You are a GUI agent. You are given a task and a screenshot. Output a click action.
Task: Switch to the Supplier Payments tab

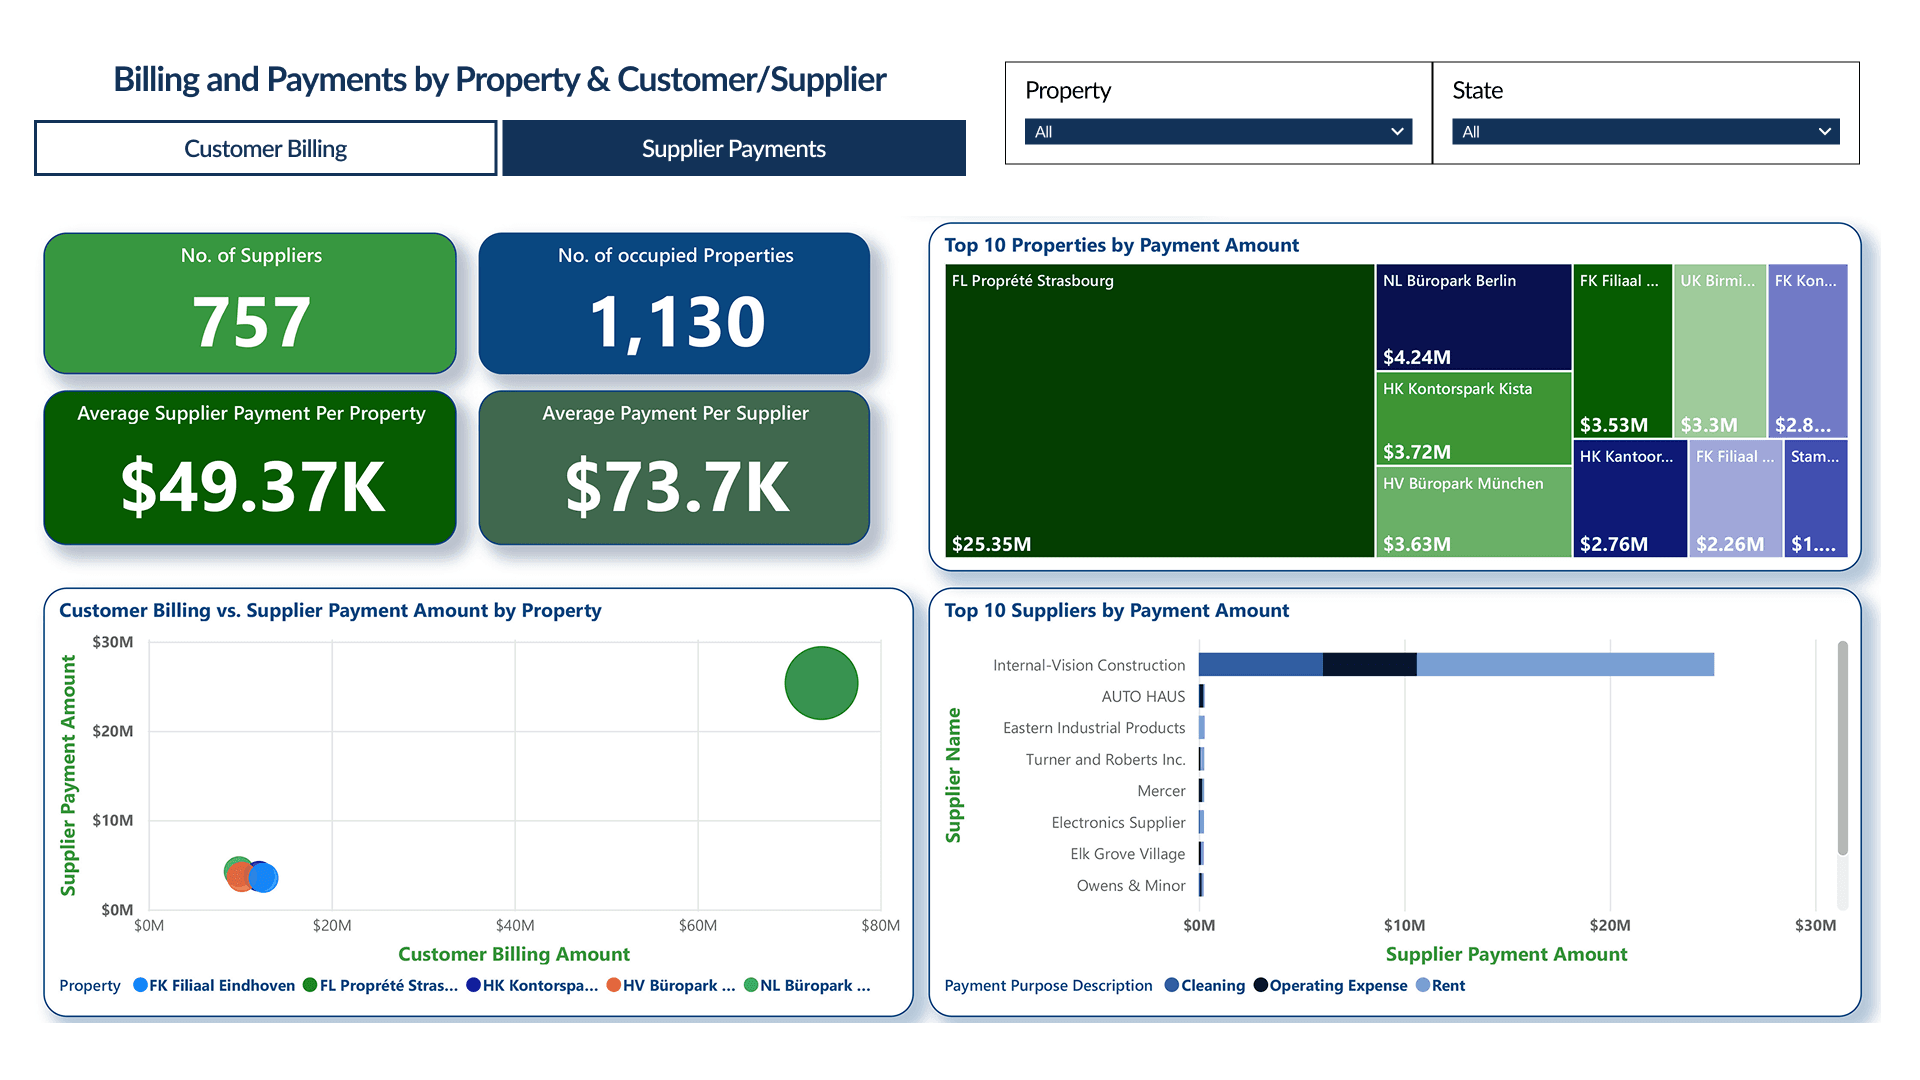pos(733,148)
